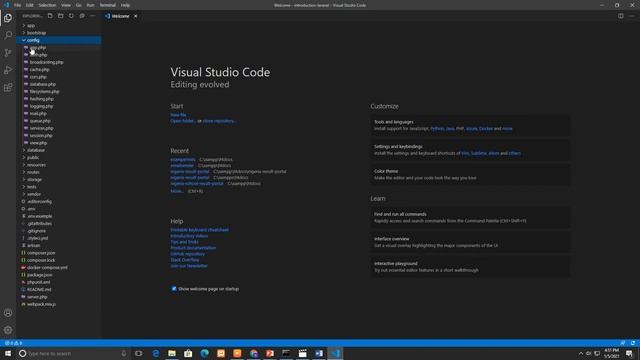Open the .gitignore file
Screen dimensions: 640x360
tap(36, 231)
